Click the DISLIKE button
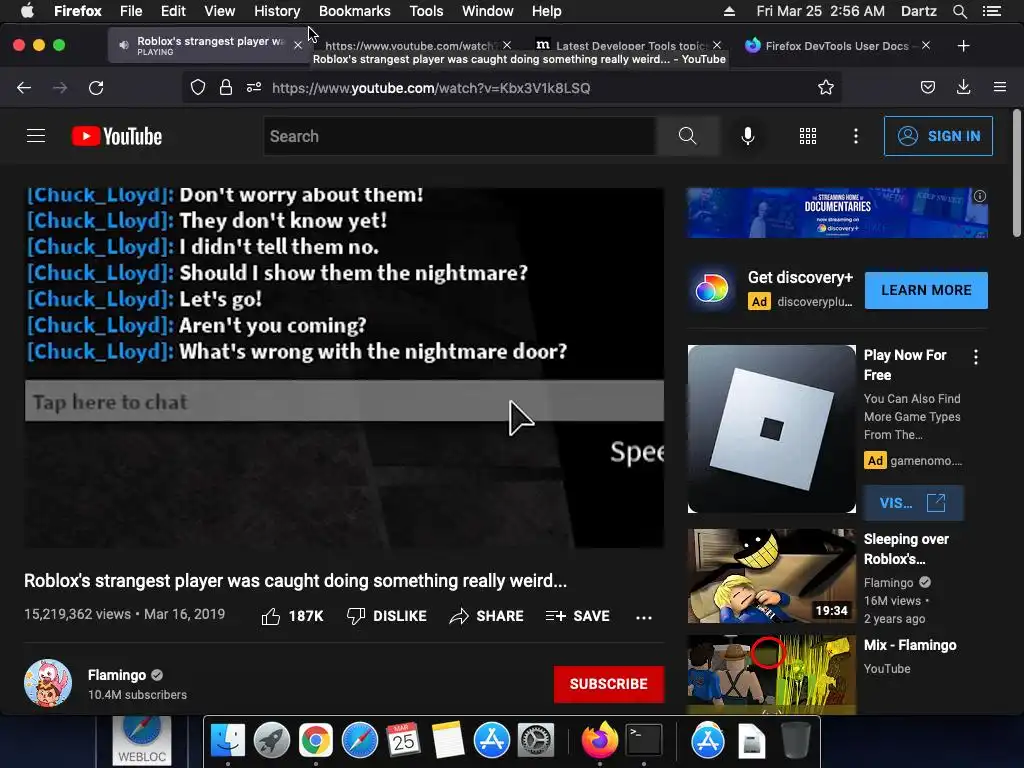The width and height of the screenshot is (1024, 768). click(387, 616)
